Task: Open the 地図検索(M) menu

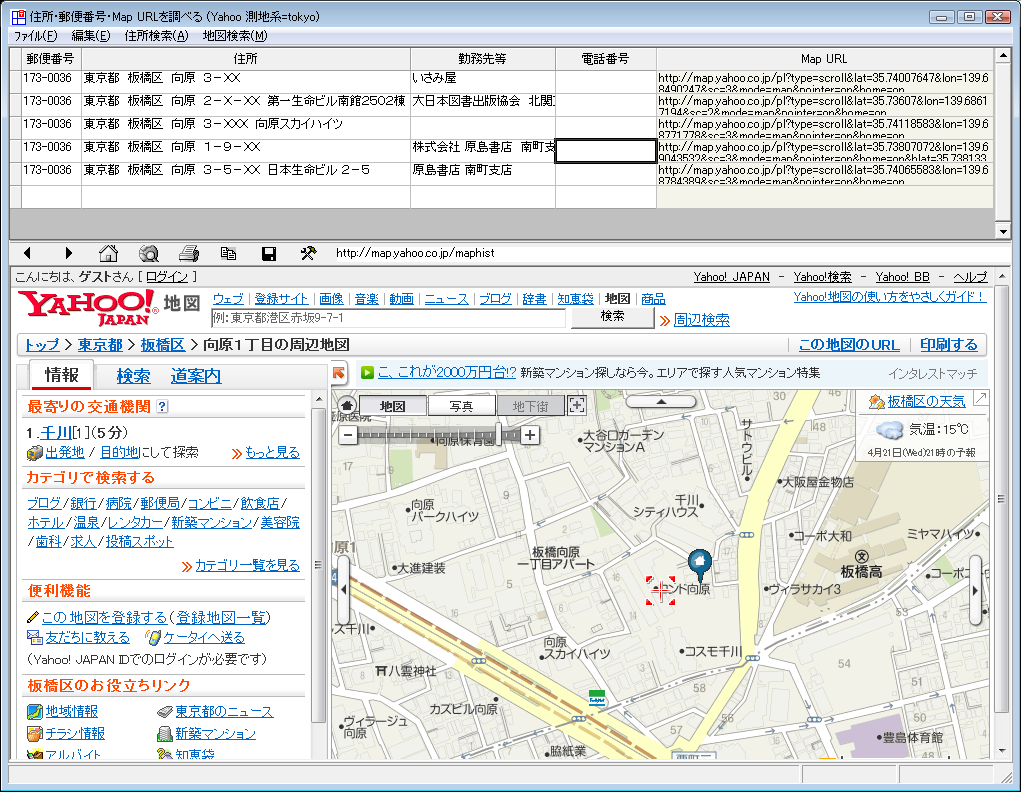Action: tap(235, 36)
